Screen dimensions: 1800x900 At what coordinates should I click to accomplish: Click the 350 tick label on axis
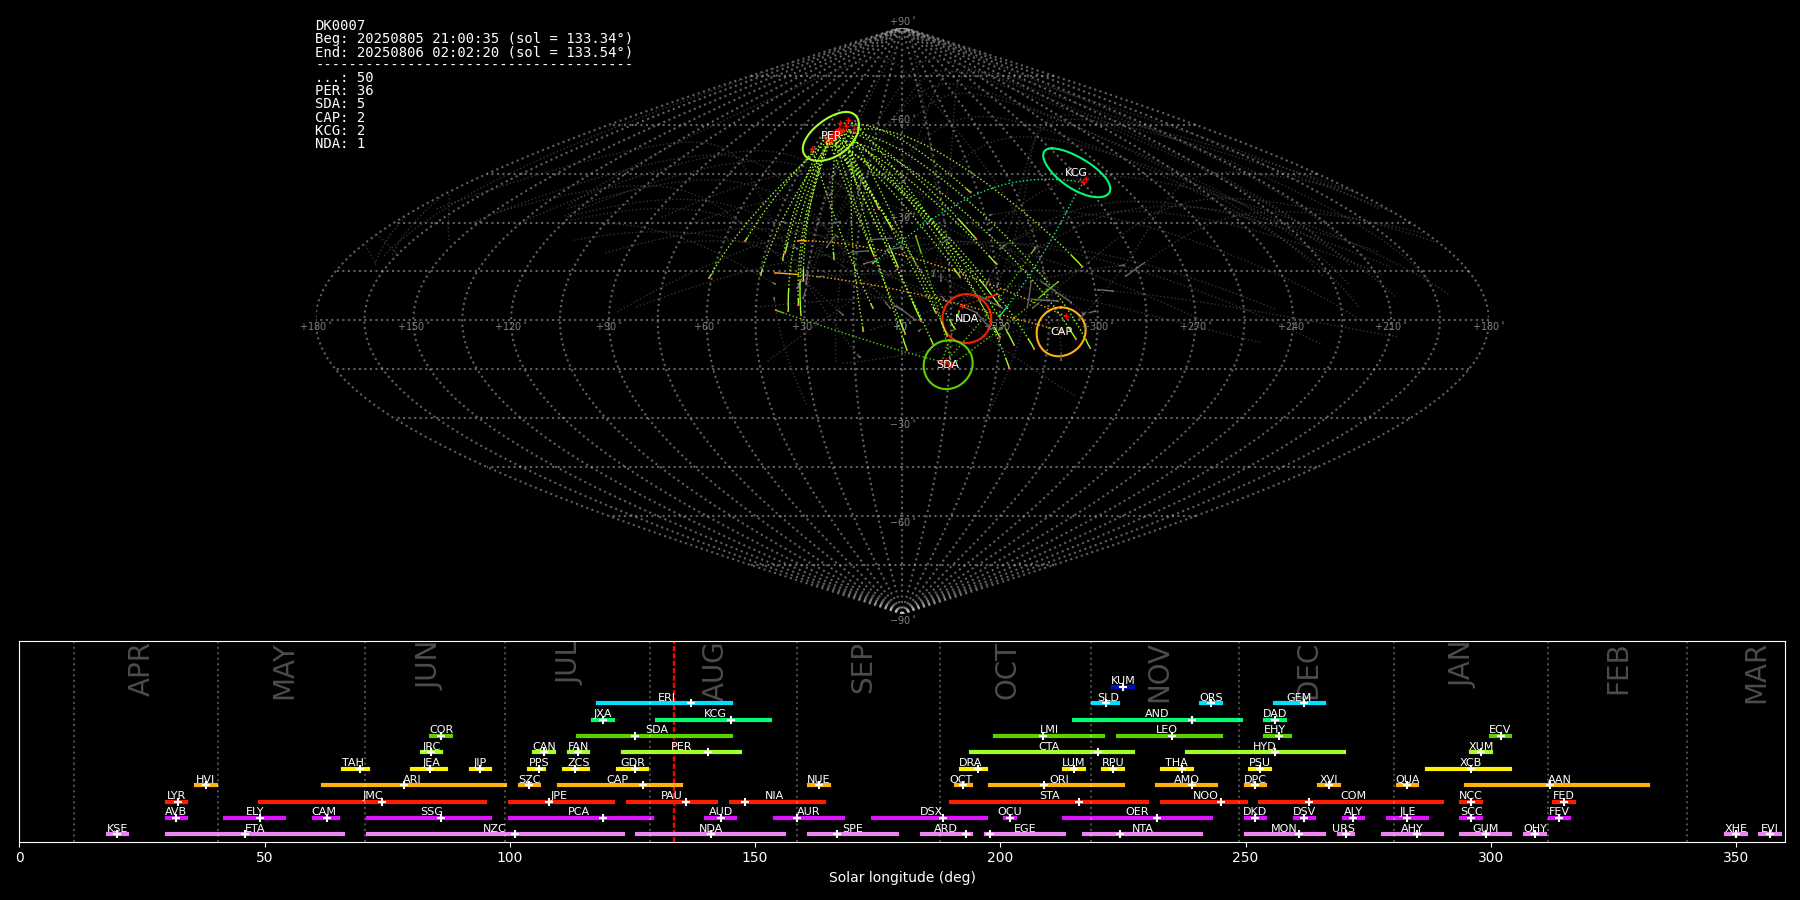(x=1736, y=857)
